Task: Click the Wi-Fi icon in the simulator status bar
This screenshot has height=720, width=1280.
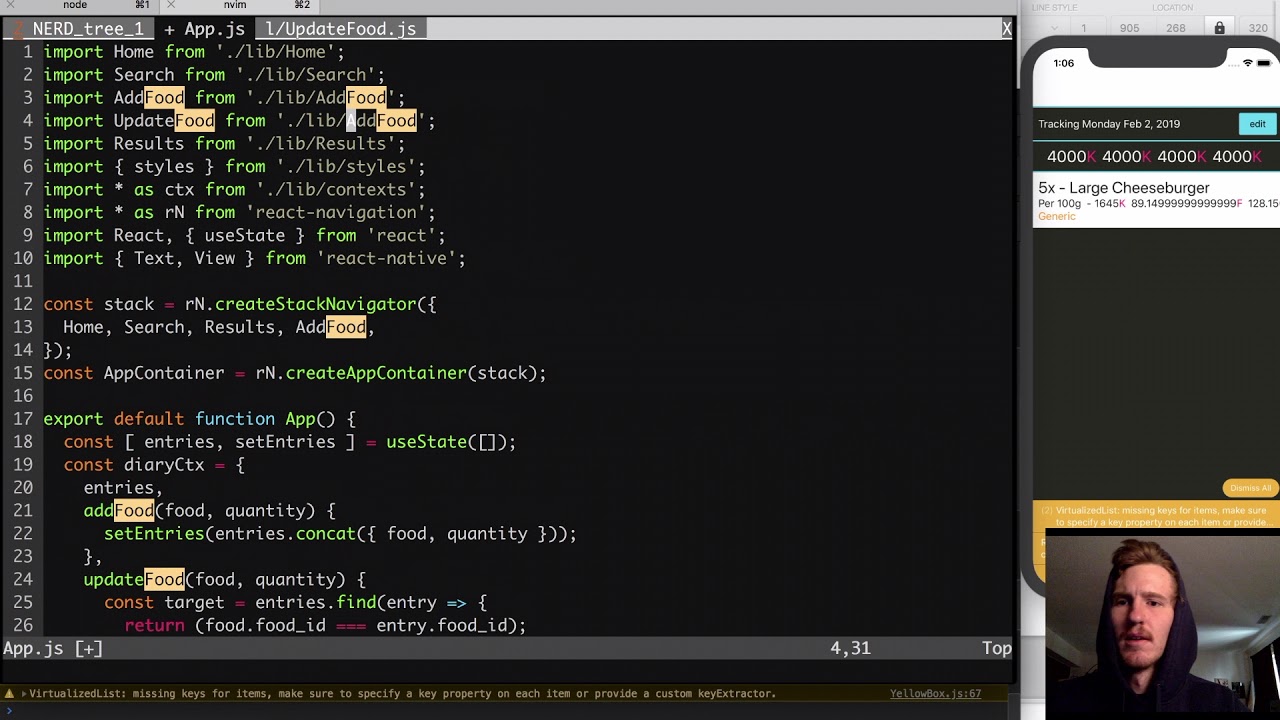Action: click(x=1247, y=63)
